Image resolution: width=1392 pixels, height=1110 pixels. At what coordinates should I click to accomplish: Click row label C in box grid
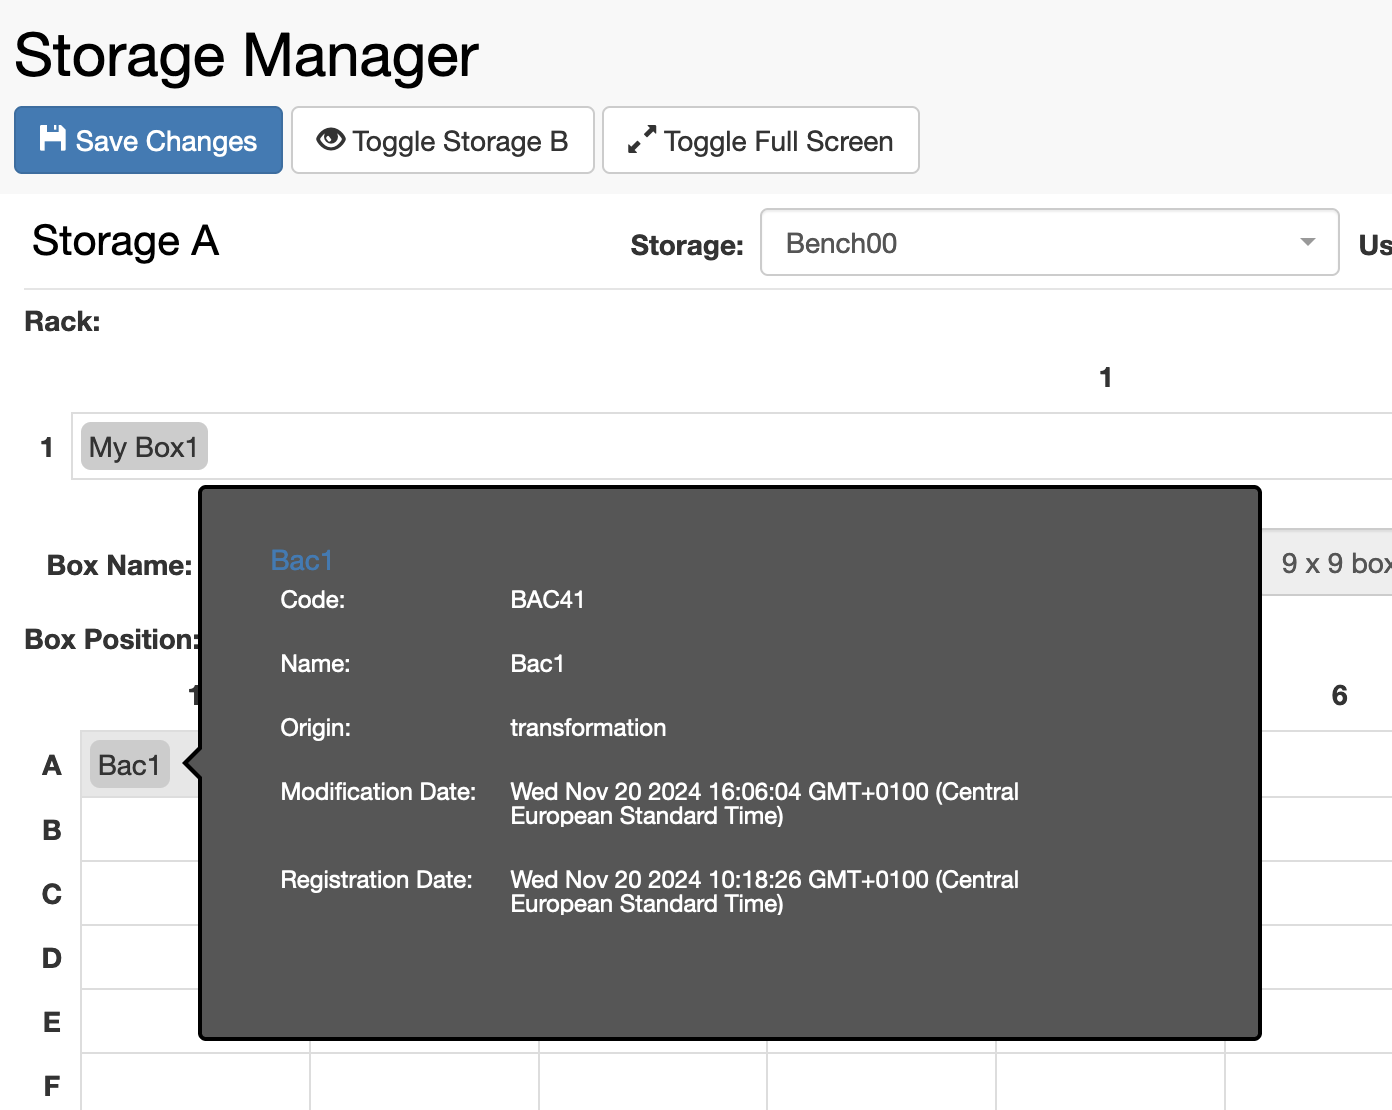pos(52,894)
